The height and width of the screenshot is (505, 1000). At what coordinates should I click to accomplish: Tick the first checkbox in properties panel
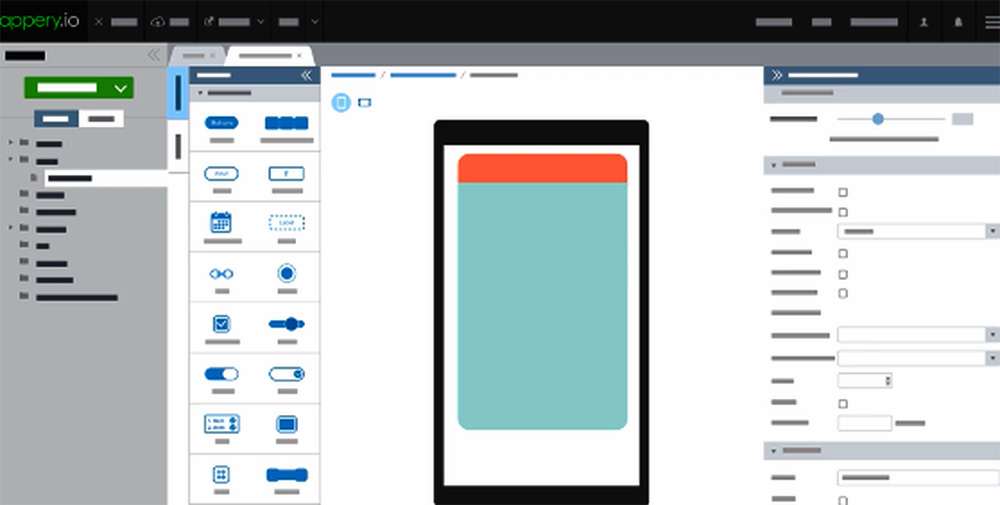point(843,192)
